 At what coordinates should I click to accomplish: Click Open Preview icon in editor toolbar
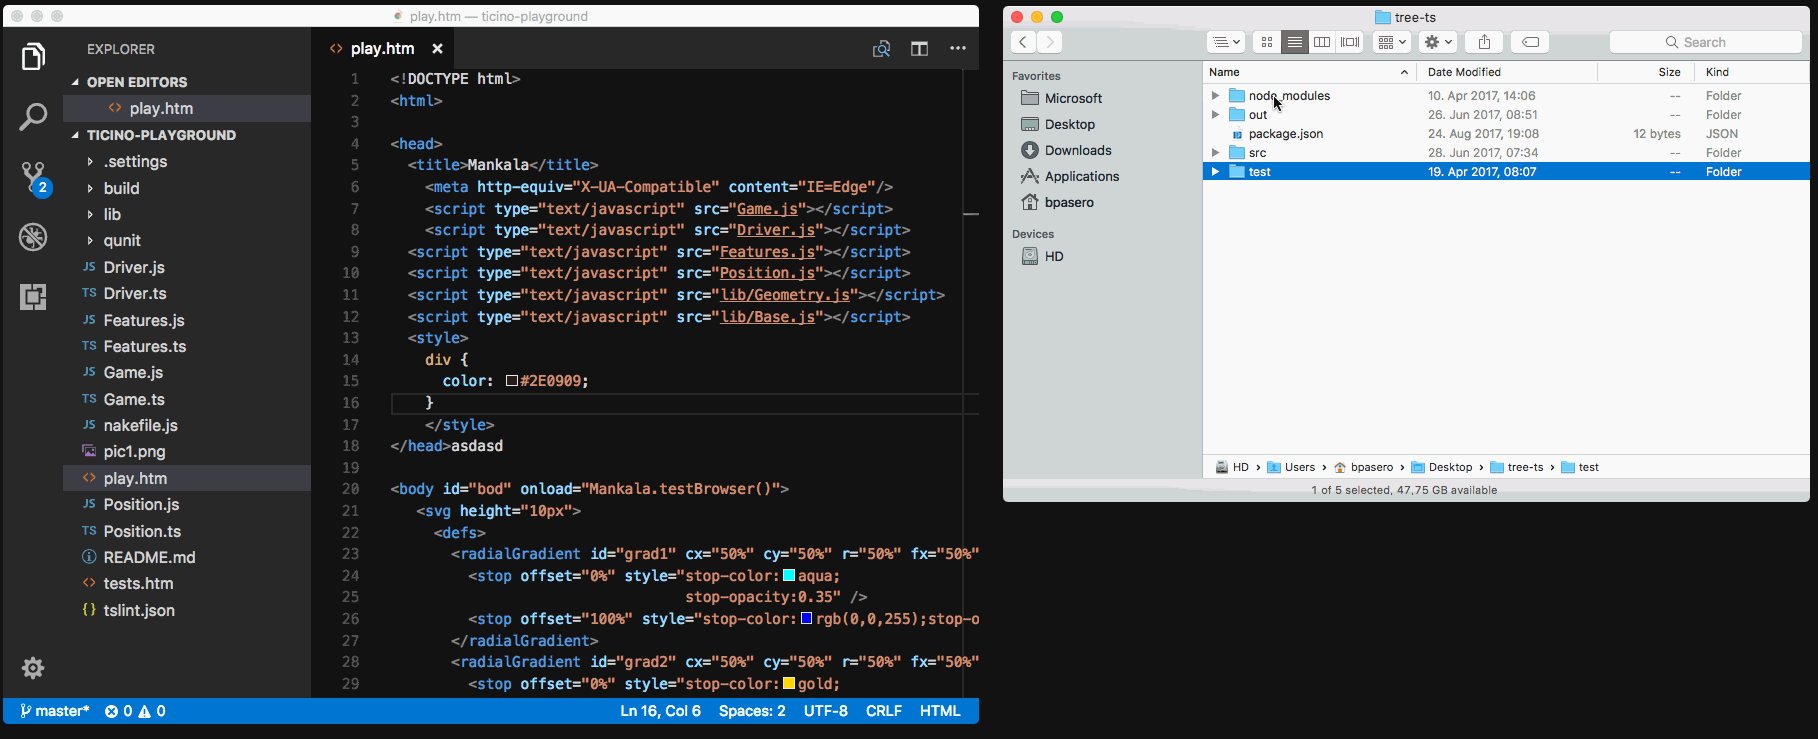[x=881, y=49]
